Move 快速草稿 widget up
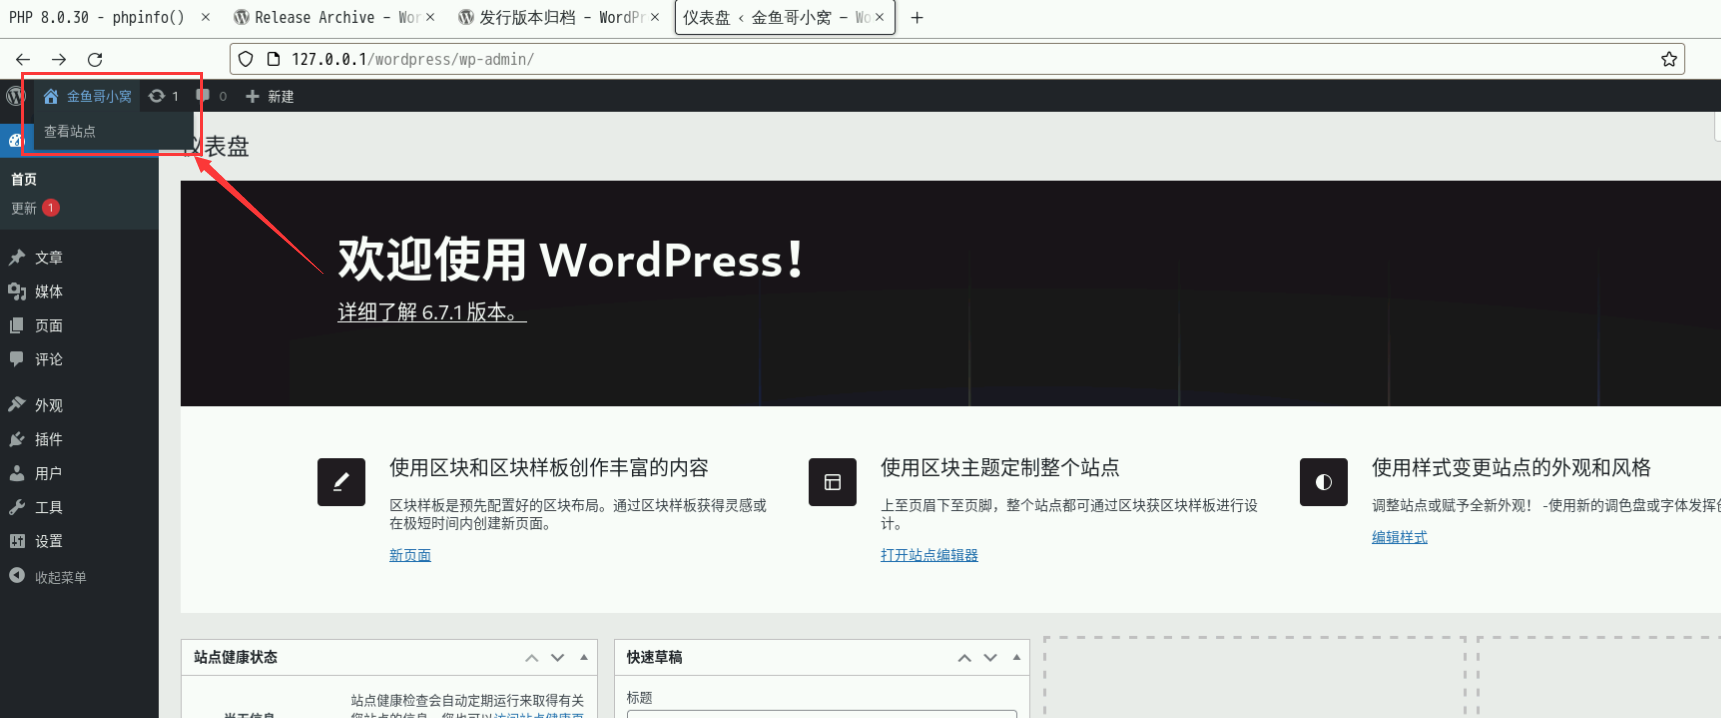 point(964,657)
